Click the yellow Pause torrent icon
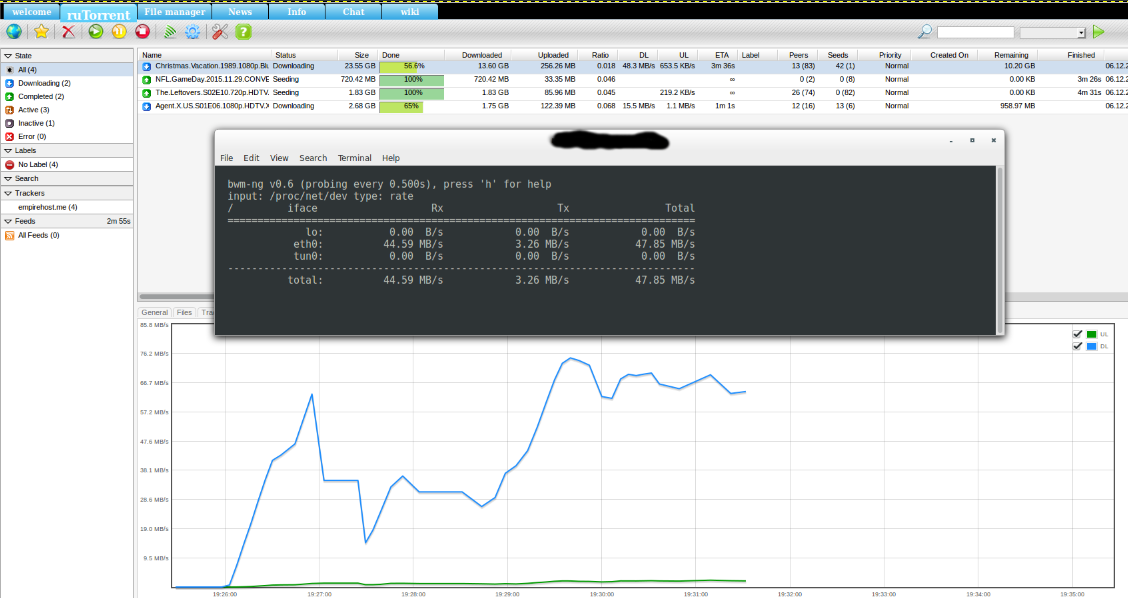The width and height of the screenshot is (1128, 598). 119,32
